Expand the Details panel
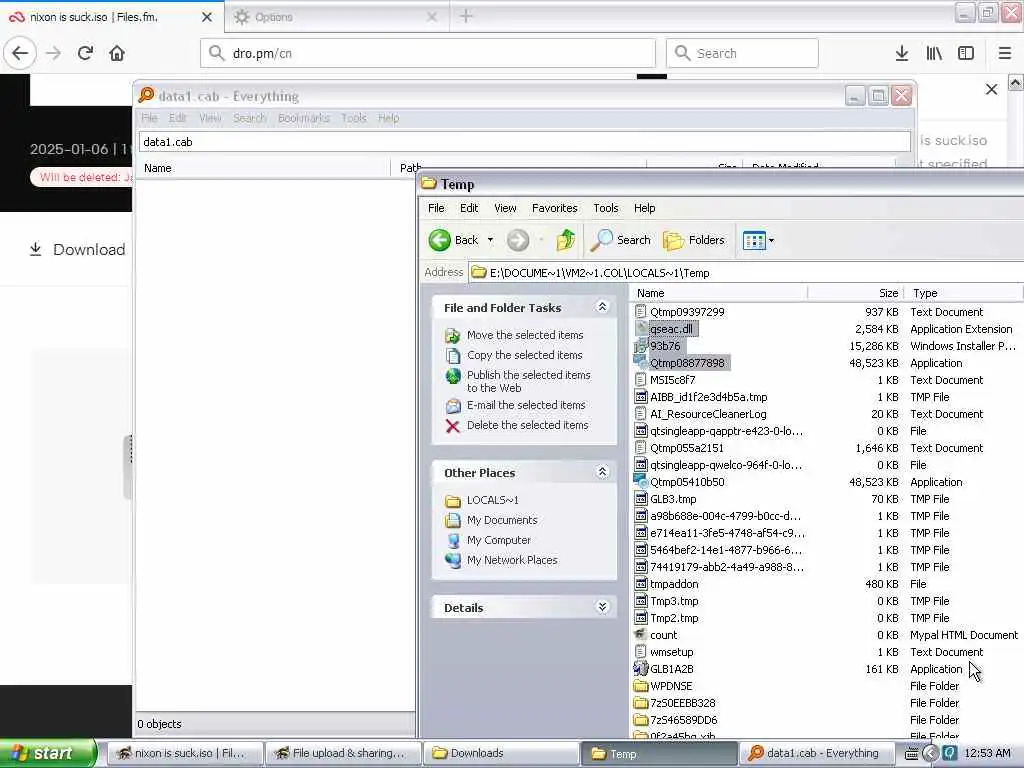1024x768 pixels. (602, 607)
